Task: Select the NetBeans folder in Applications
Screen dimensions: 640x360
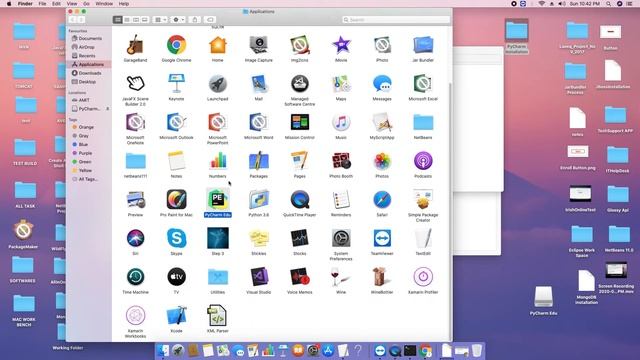Action: pyautogui.click(x=423, y=122)
